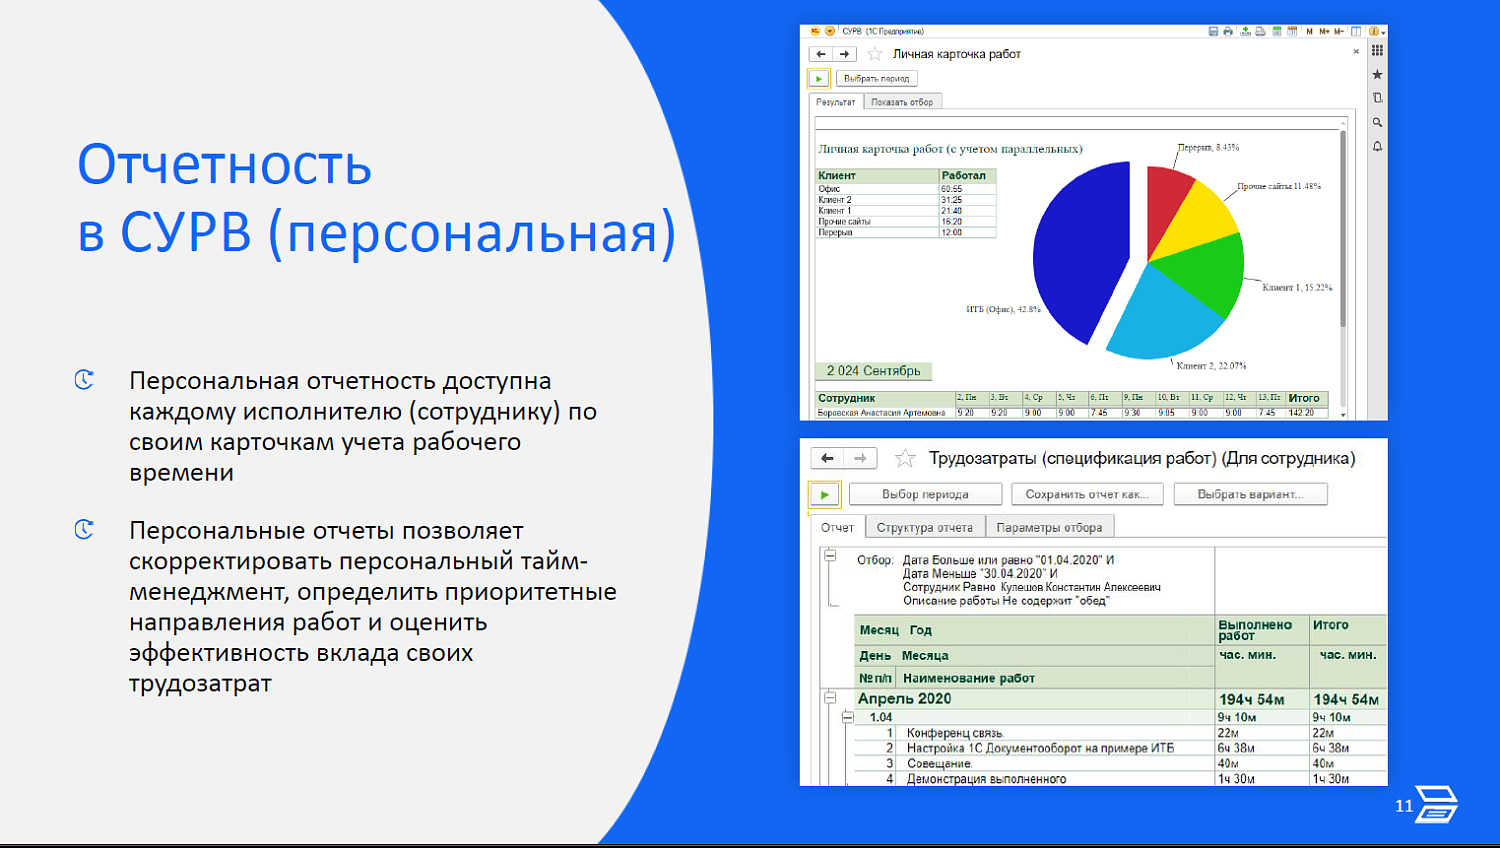This screenshot has width=1500, height=848.
Task: Click the panel layout icon in title bar
Action: pyautogui.click(x=1356, y=31)
